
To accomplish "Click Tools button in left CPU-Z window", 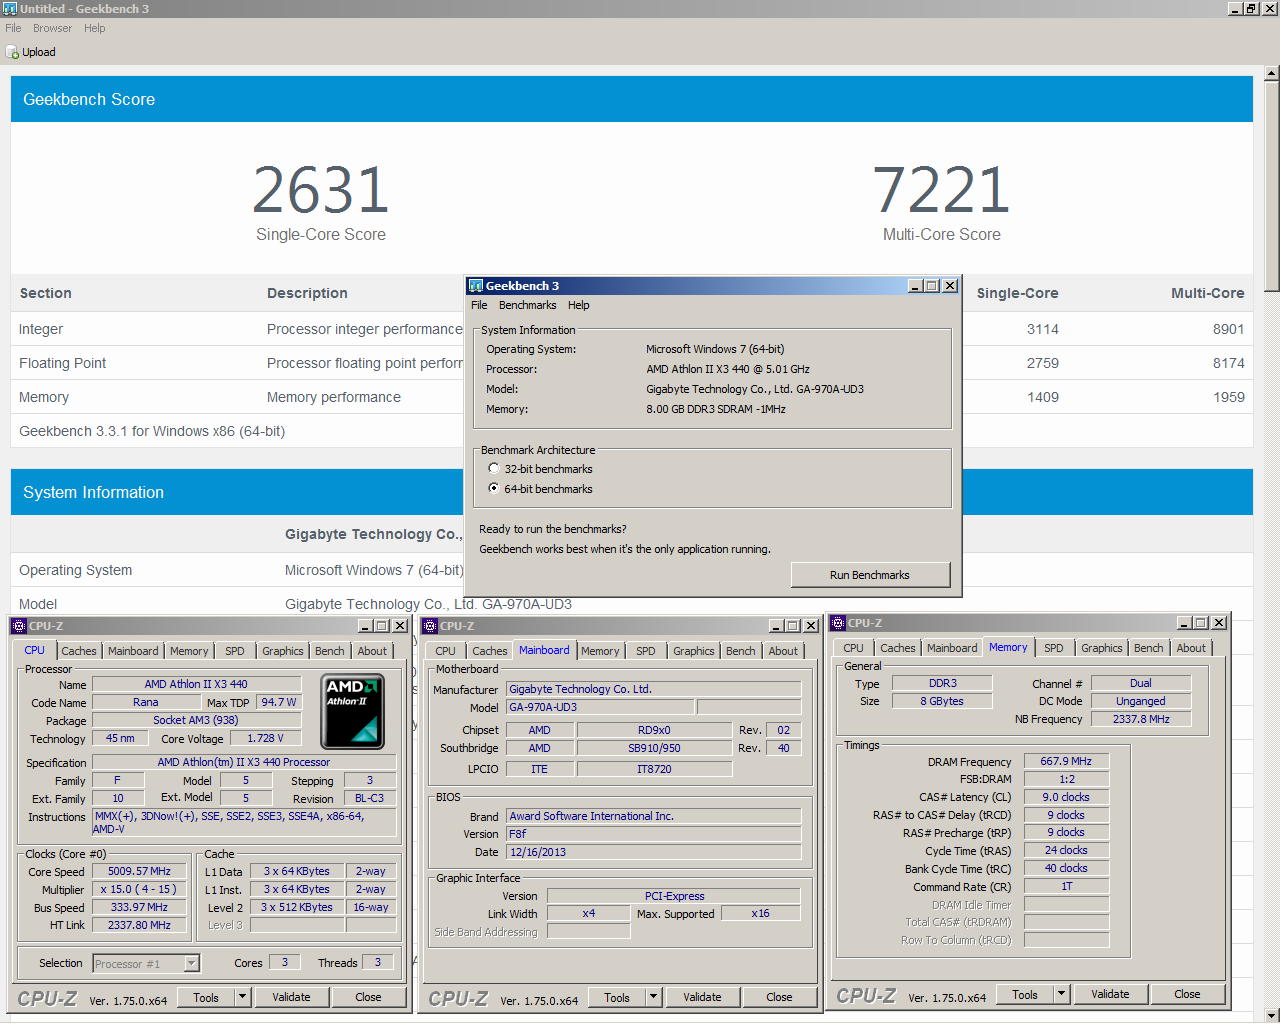I will coord(206,997).
